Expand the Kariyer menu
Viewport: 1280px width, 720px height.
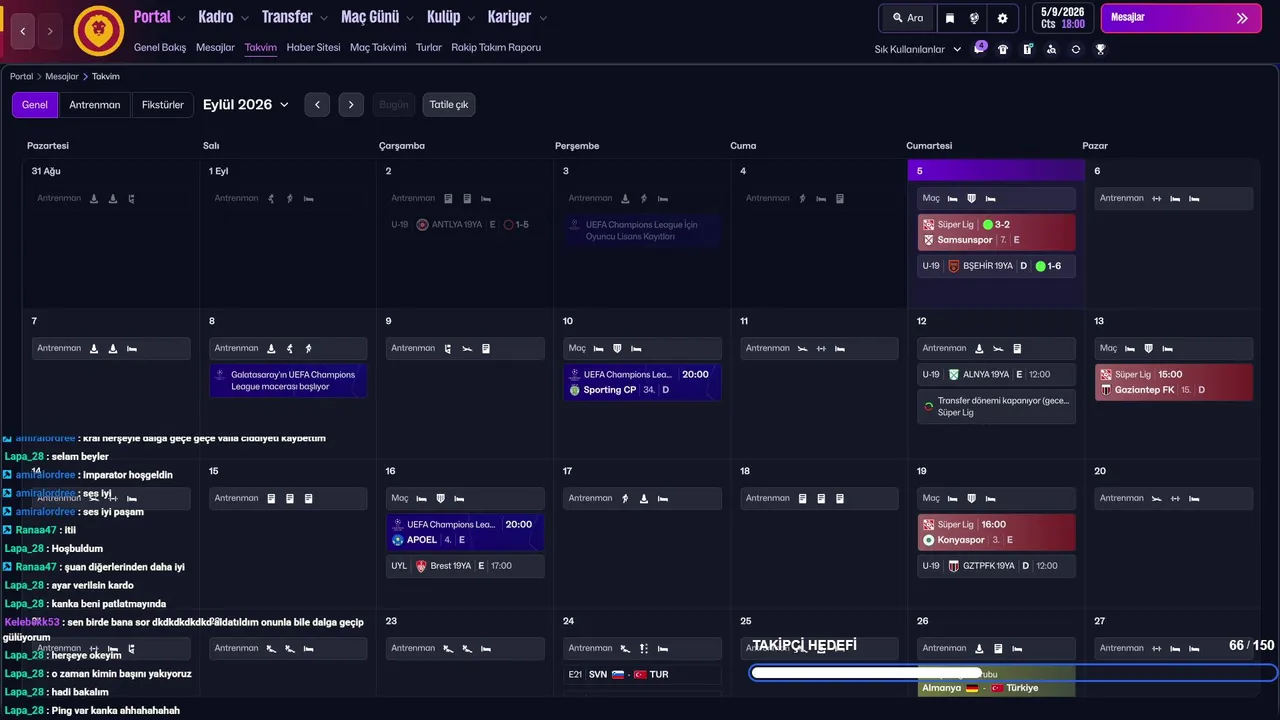517,17
